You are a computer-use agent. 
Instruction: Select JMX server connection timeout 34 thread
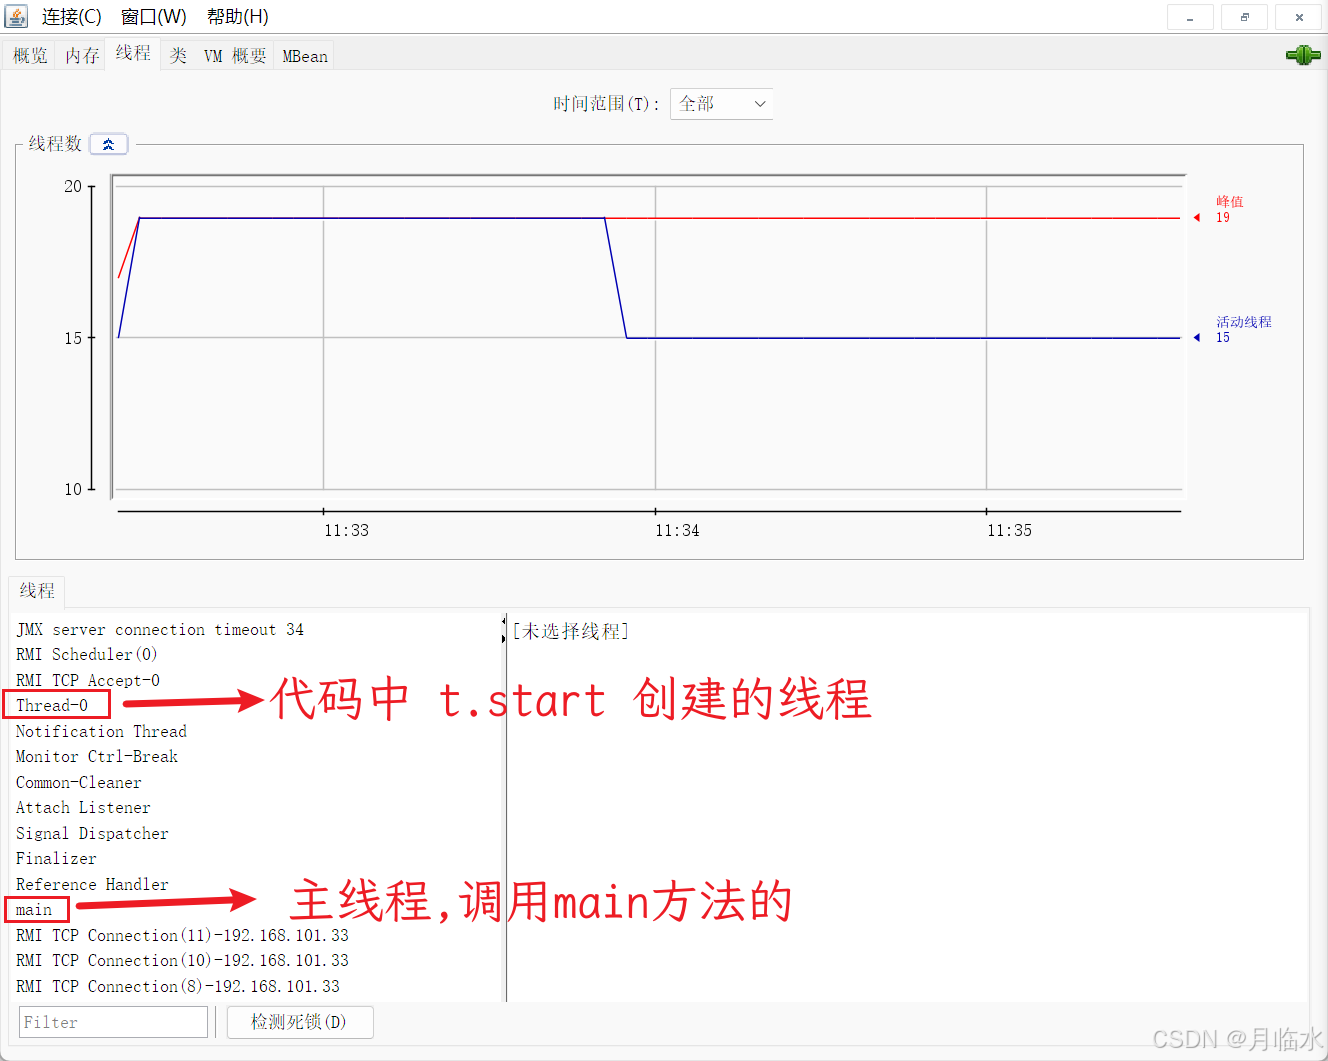pyautogui.click(x=160, y=629)
